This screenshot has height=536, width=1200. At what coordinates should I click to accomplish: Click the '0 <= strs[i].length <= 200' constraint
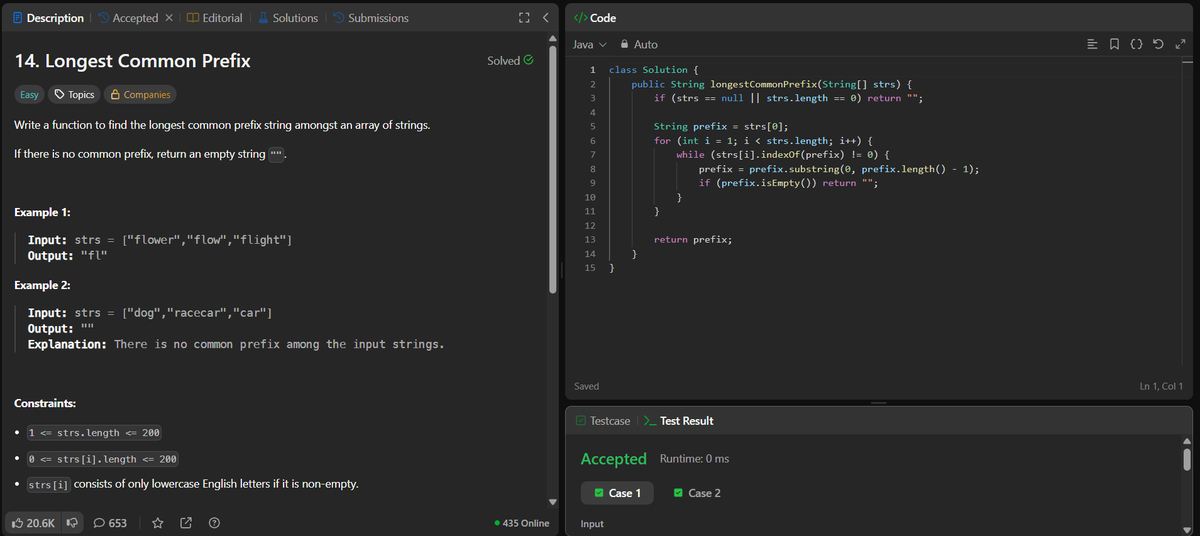pyautogui.click(x=103, y=459)
